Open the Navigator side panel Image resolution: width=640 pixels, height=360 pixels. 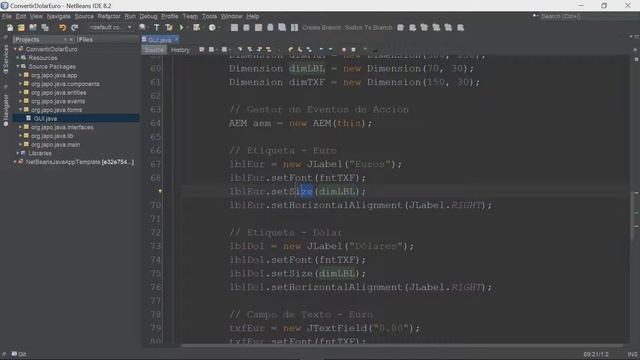tap(5, 110)
